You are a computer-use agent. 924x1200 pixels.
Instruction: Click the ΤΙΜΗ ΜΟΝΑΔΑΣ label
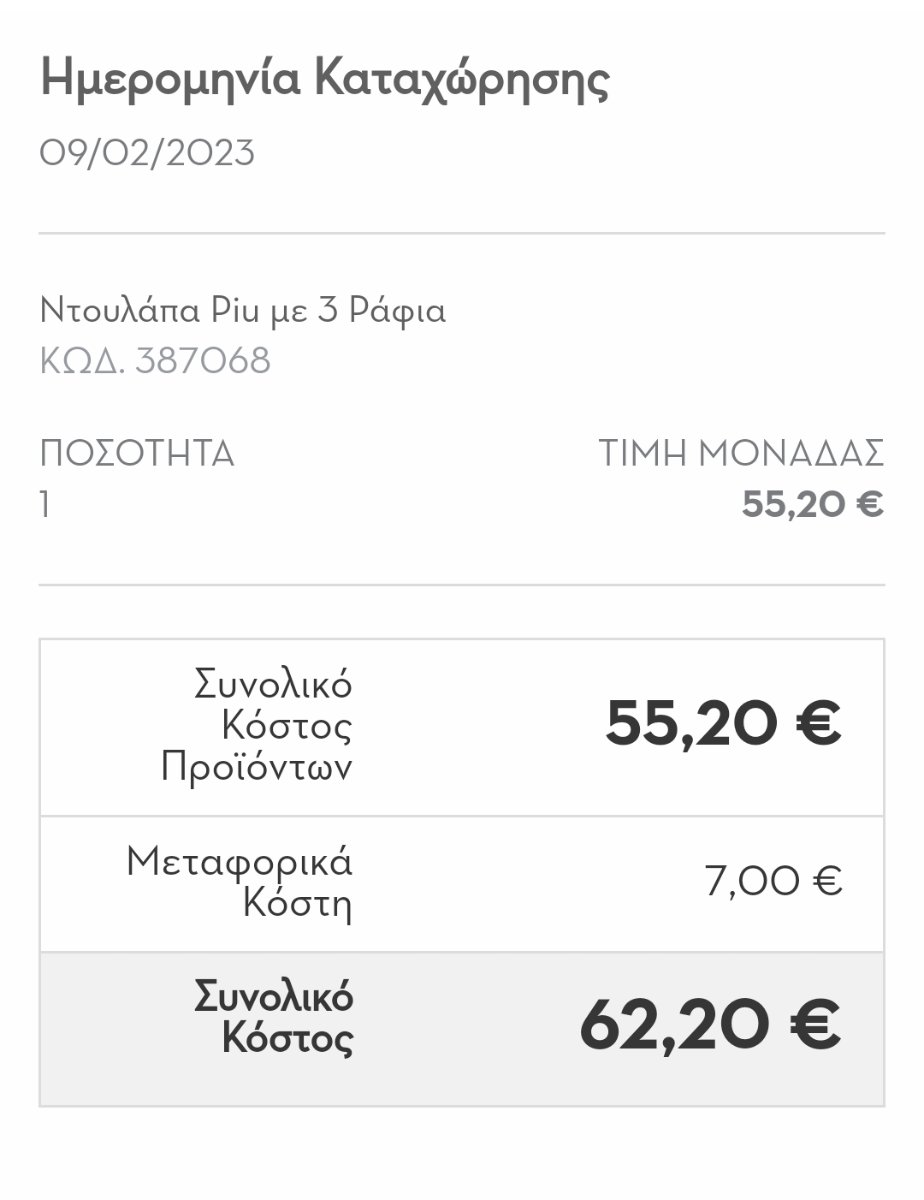pyautogui.click(x=742, y=454)
